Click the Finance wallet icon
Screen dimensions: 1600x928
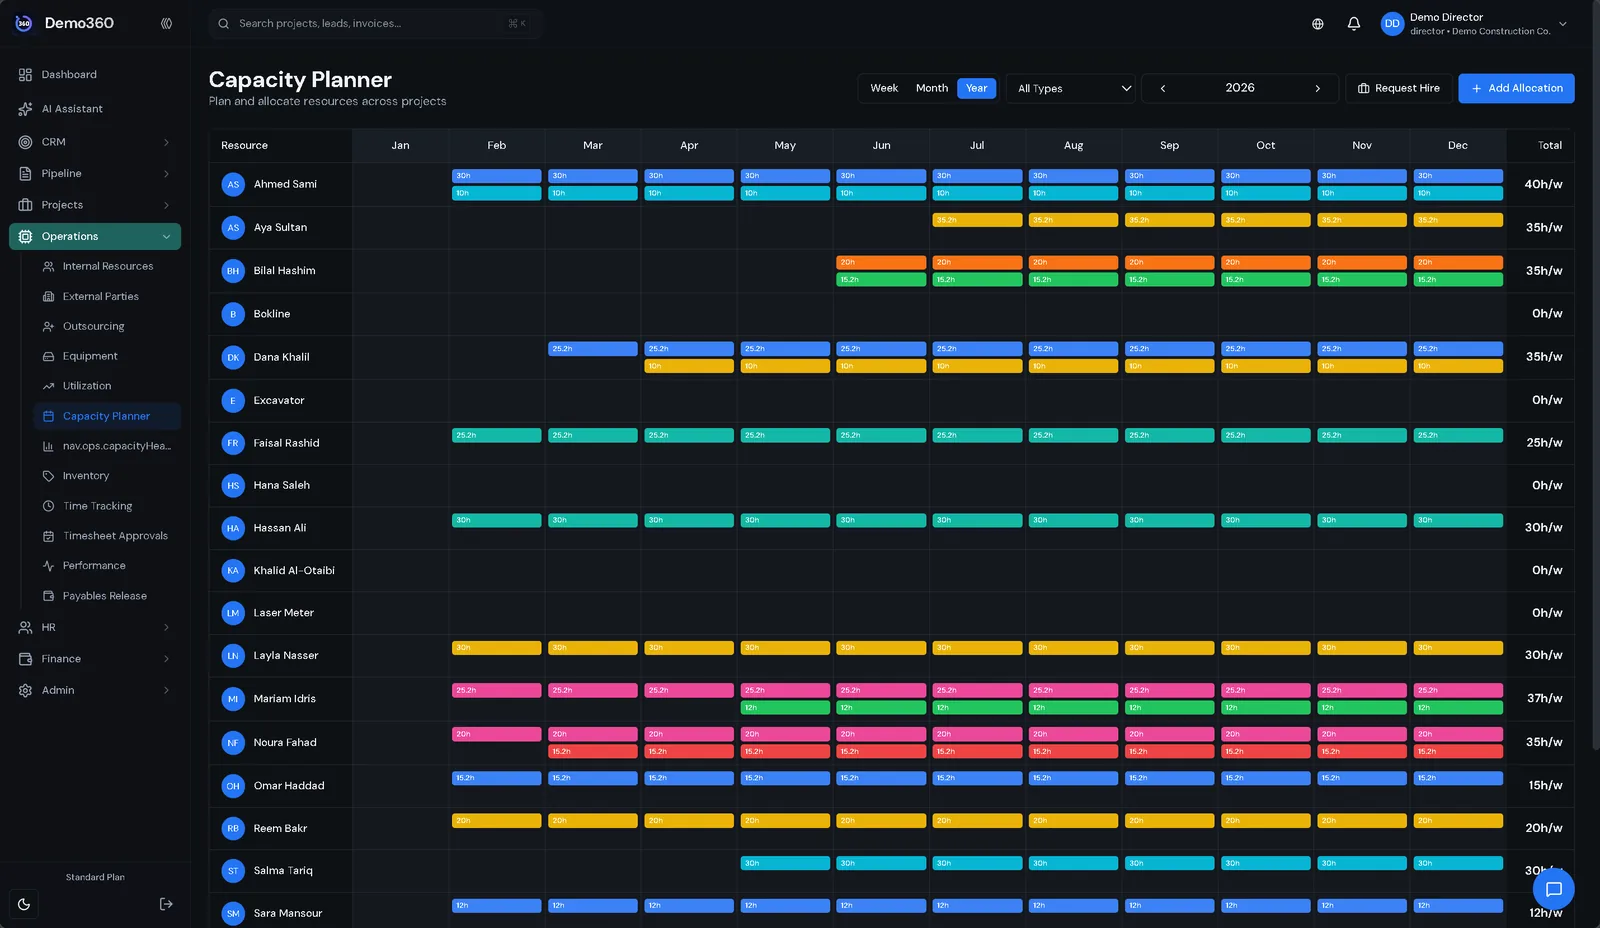[x=25, y=659]
